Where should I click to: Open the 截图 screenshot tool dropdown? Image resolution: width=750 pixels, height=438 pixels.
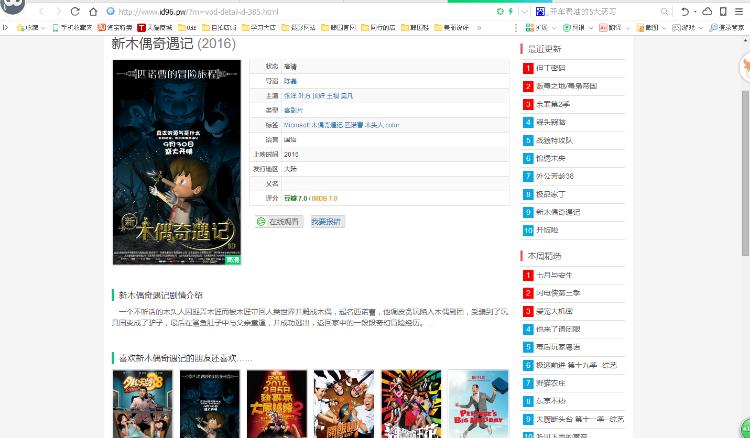tap(651, 28)
